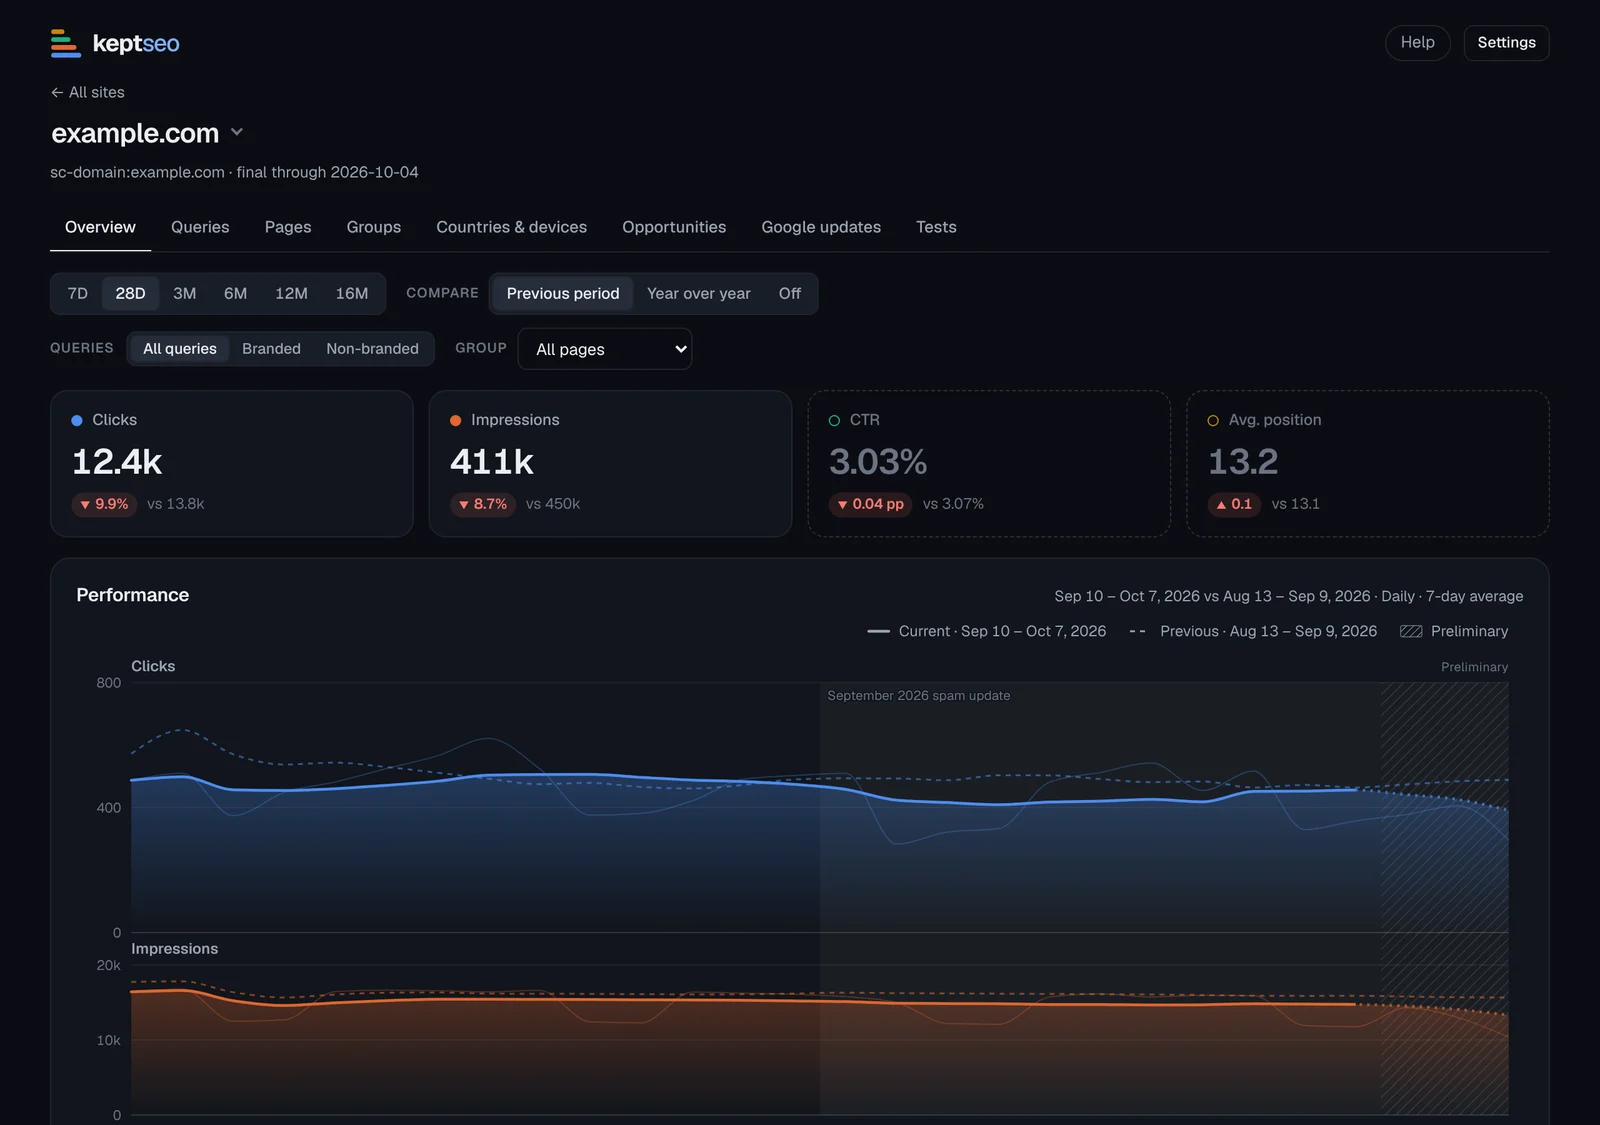Select the 28D date range
Screen dimensions: 1600x1125
(x=130, y=293)
